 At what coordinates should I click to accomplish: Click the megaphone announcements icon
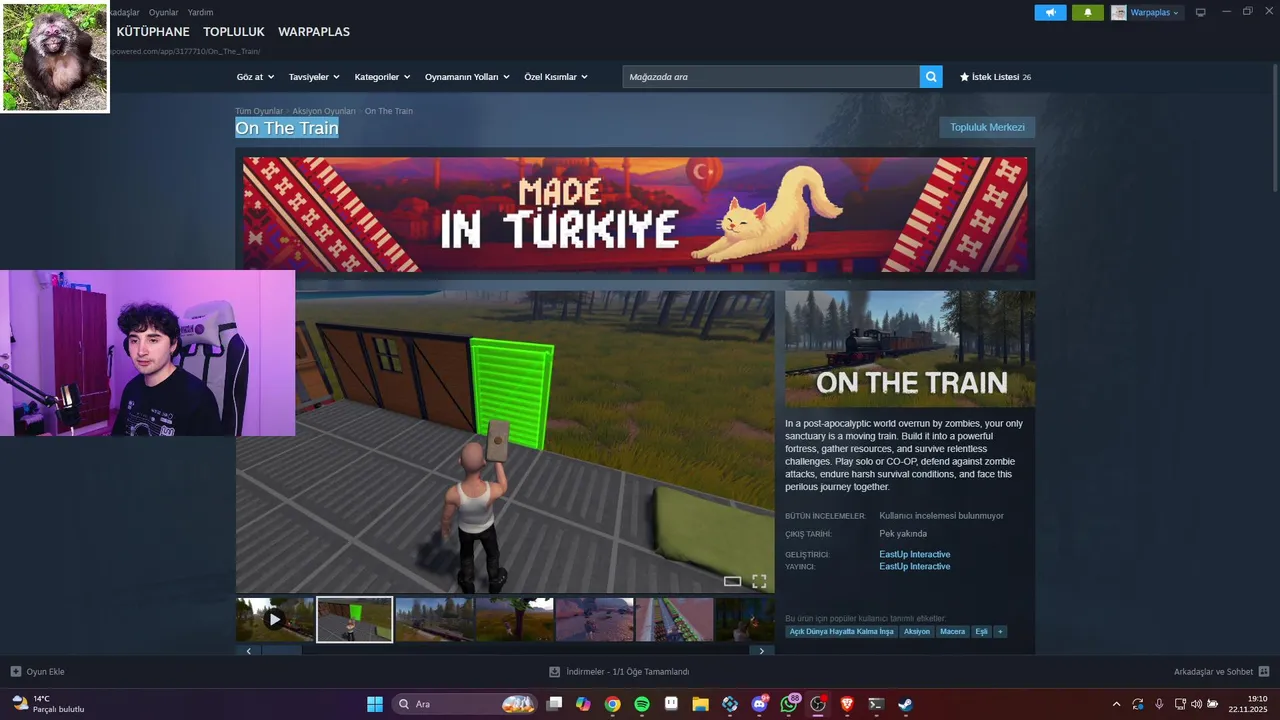pyautogui.click(x=1050, y=13)
